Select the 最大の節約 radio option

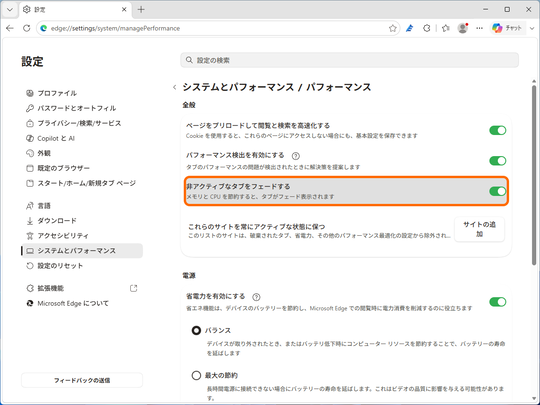pos(196,375)
